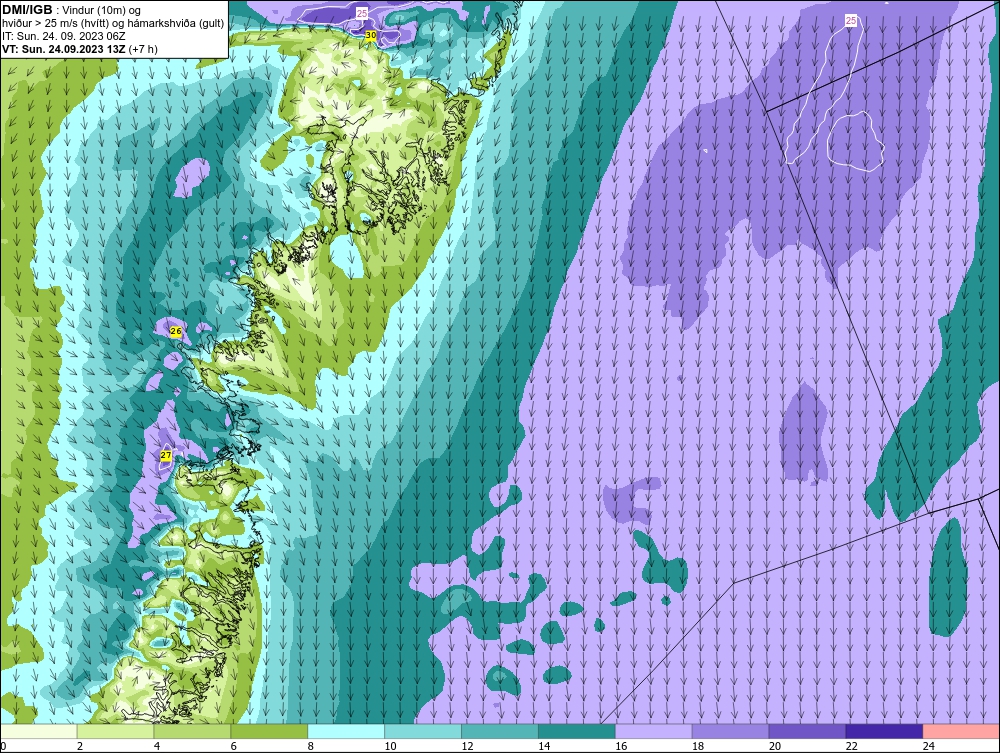The width and height of the screenshot is (1000, 753).
Task: Click the yellow gust marker labeled 30
Action: tap(371, 35)
